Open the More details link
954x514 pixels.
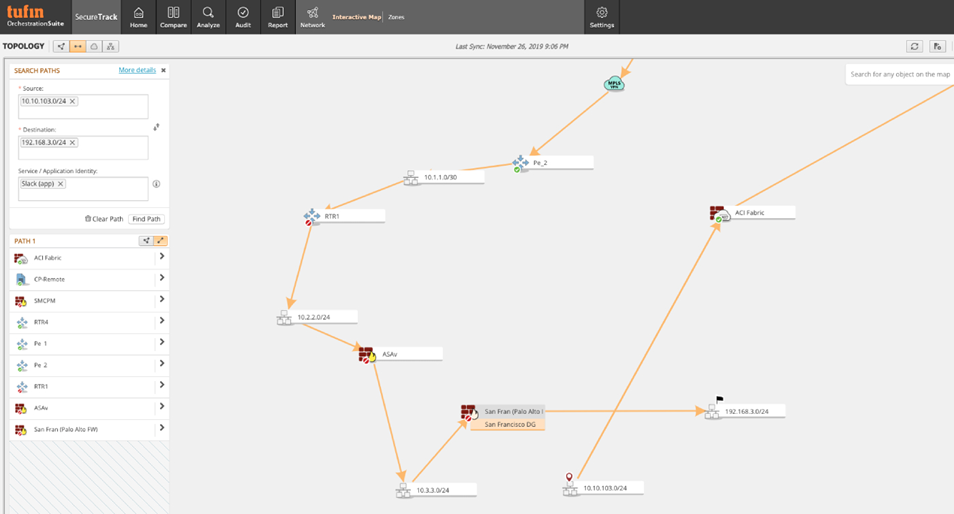coord(137,70)
